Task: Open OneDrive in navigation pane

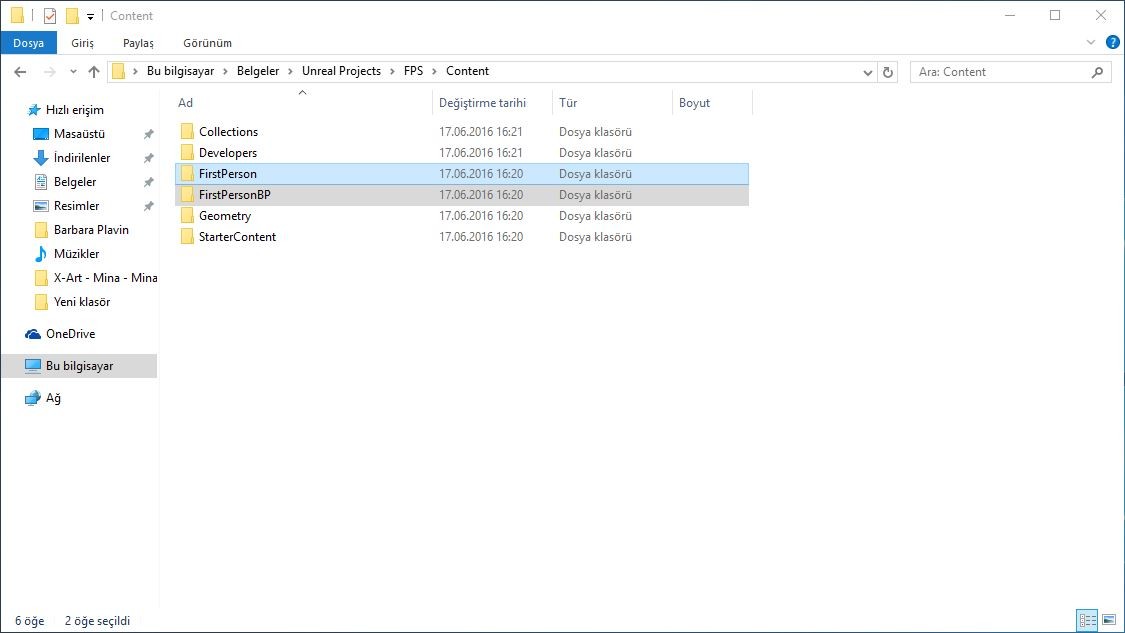Action: pyautogui.click(x=70, y=334)
